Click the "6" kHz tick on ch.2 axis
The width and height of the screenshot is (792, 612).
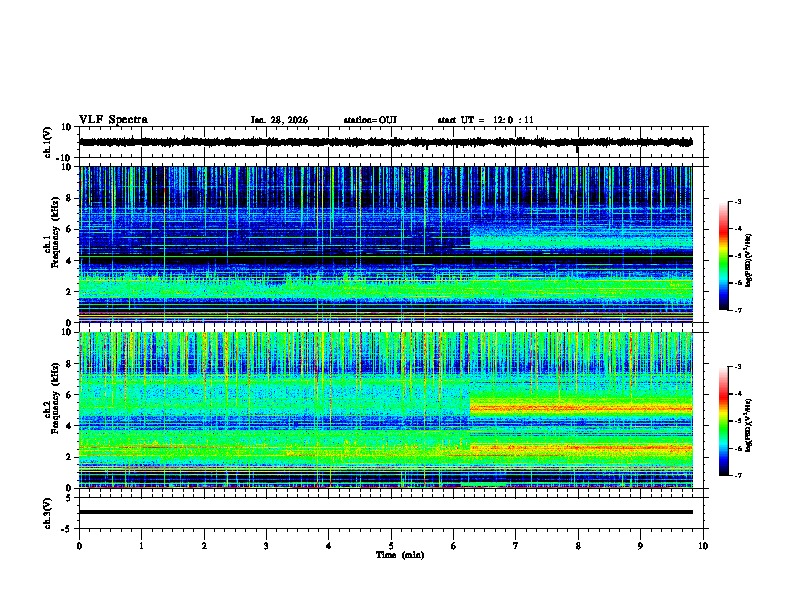(x=69, y=395)
